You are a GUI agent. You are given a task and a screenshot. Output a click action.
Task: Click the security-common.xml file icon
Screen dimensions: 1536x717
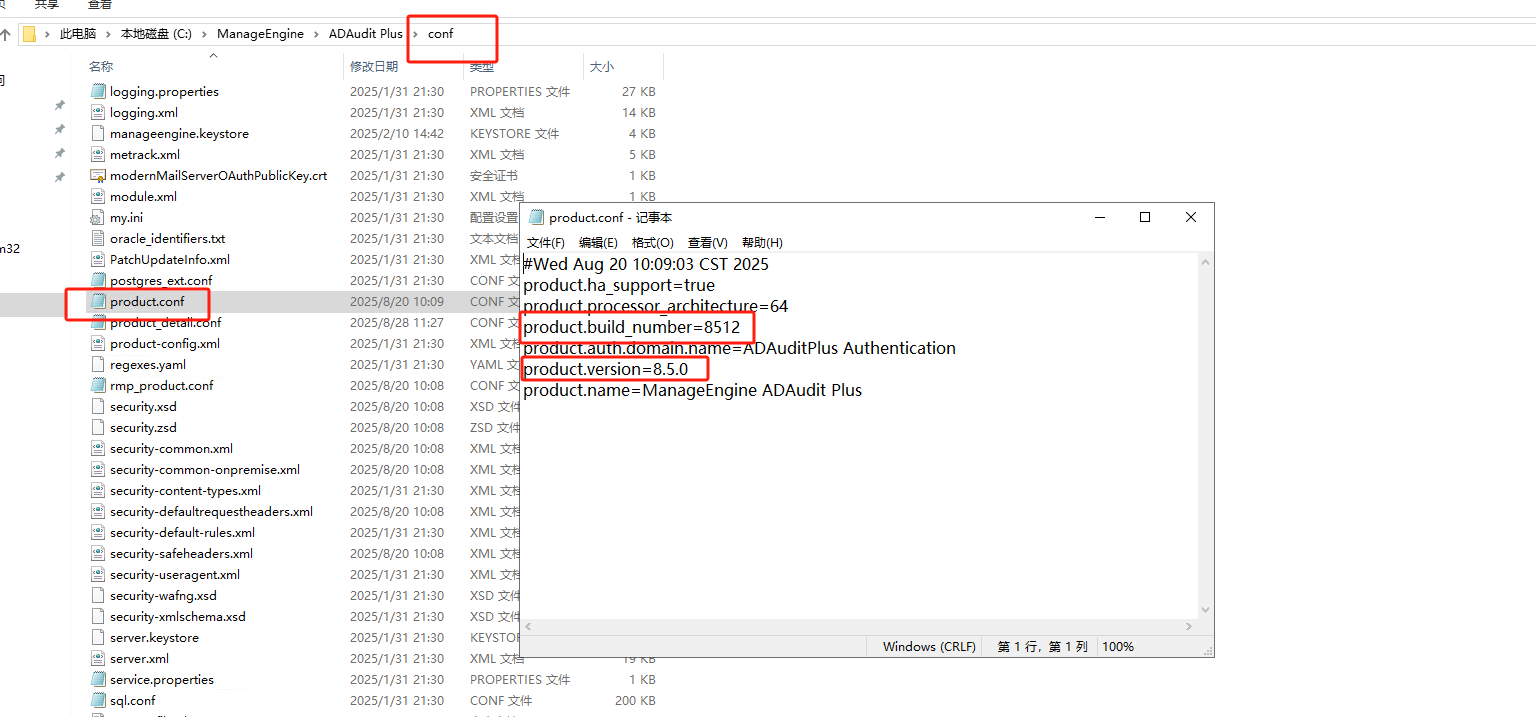pyautogui.click(x=97, y=448)
